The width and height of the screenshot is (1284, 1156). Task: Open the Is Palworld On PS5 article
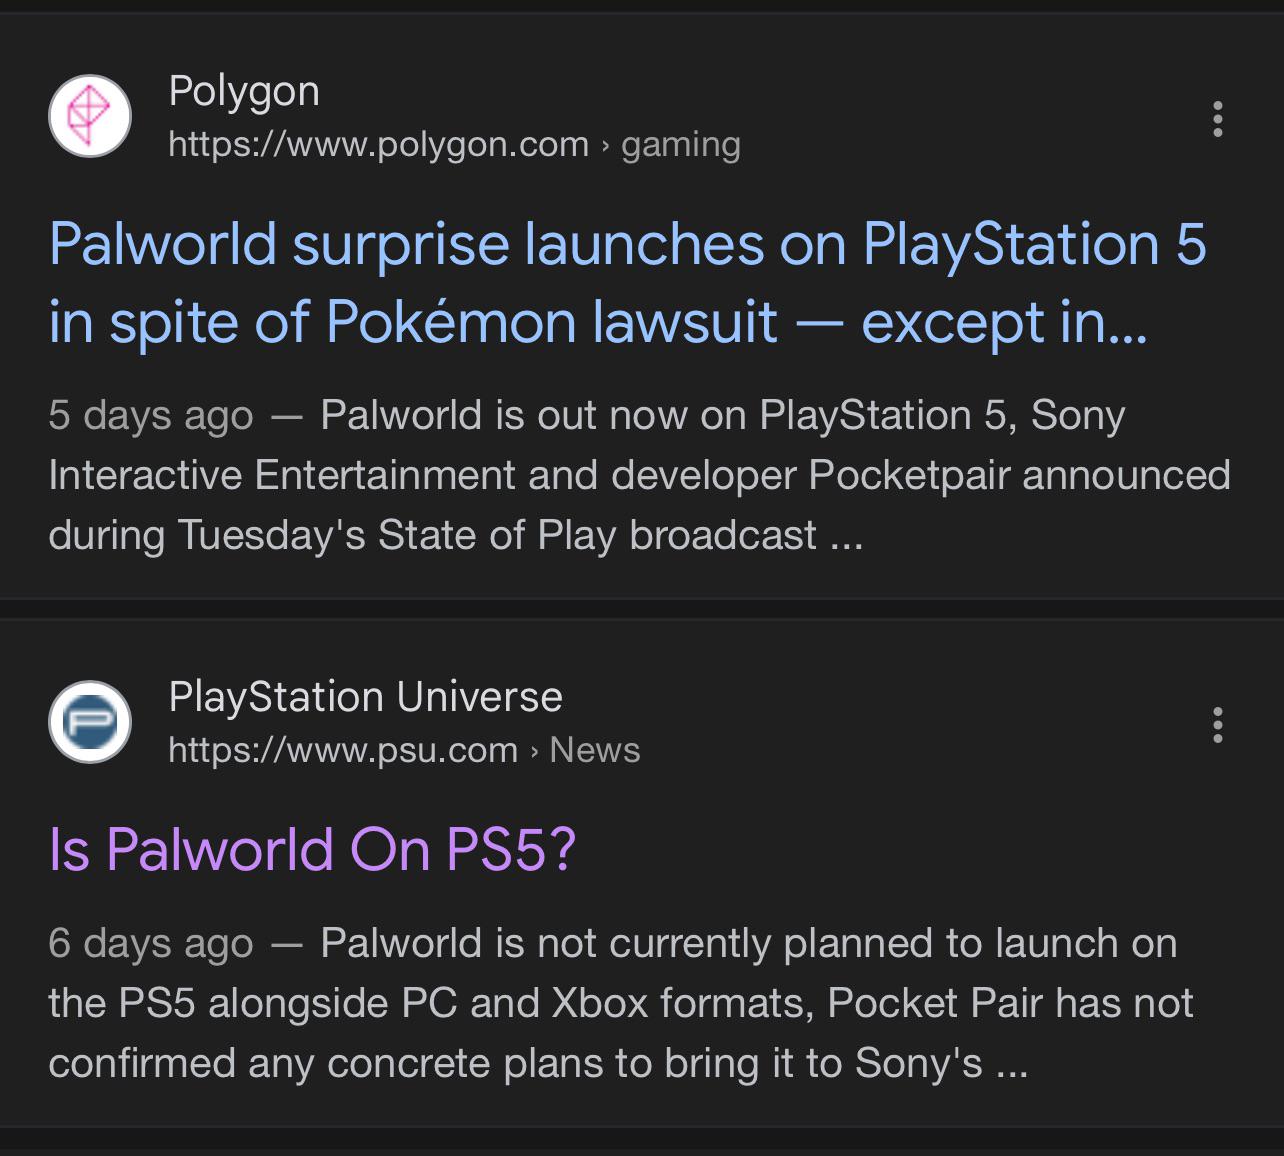[308, 851]
